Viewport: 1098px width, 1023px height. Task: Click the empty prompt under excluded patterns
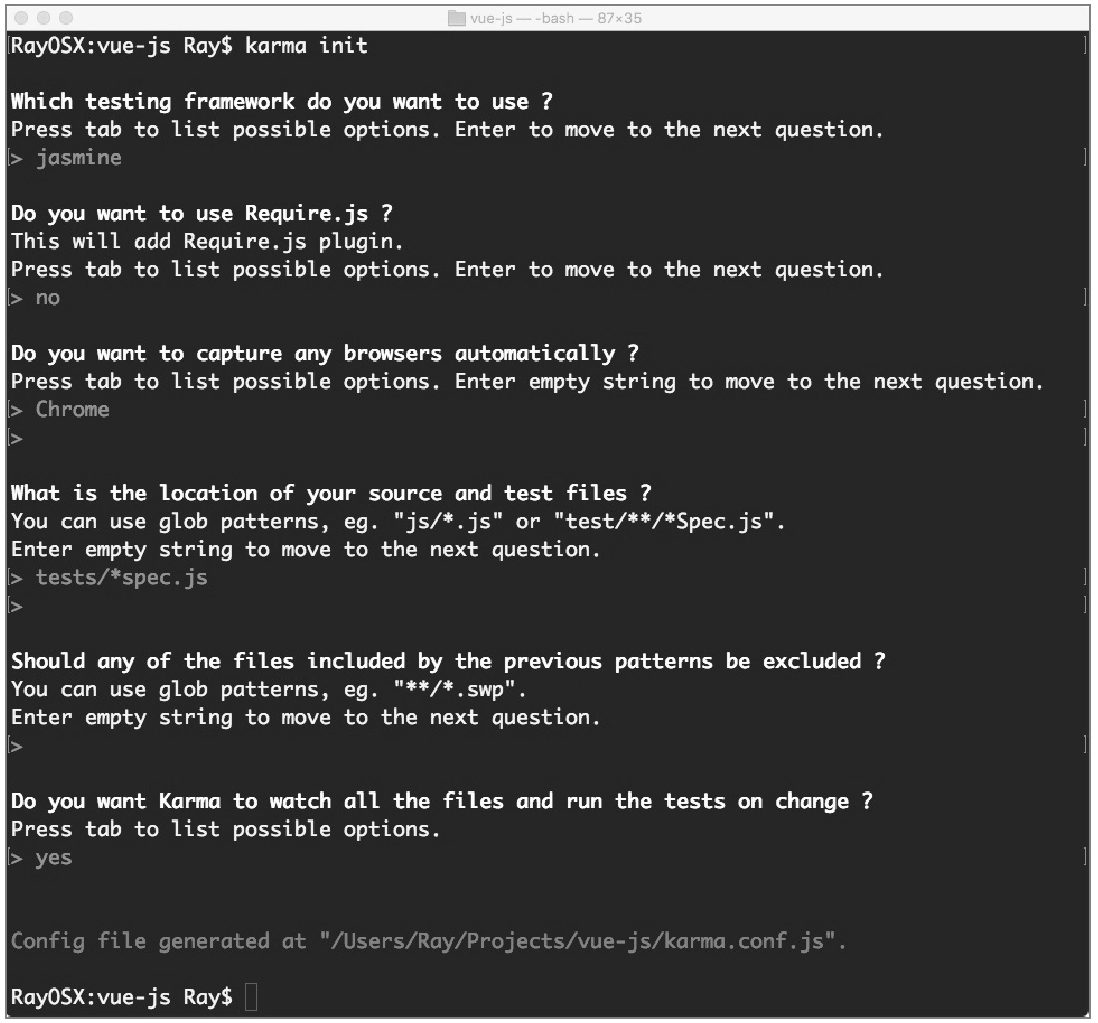click(15, 746)
